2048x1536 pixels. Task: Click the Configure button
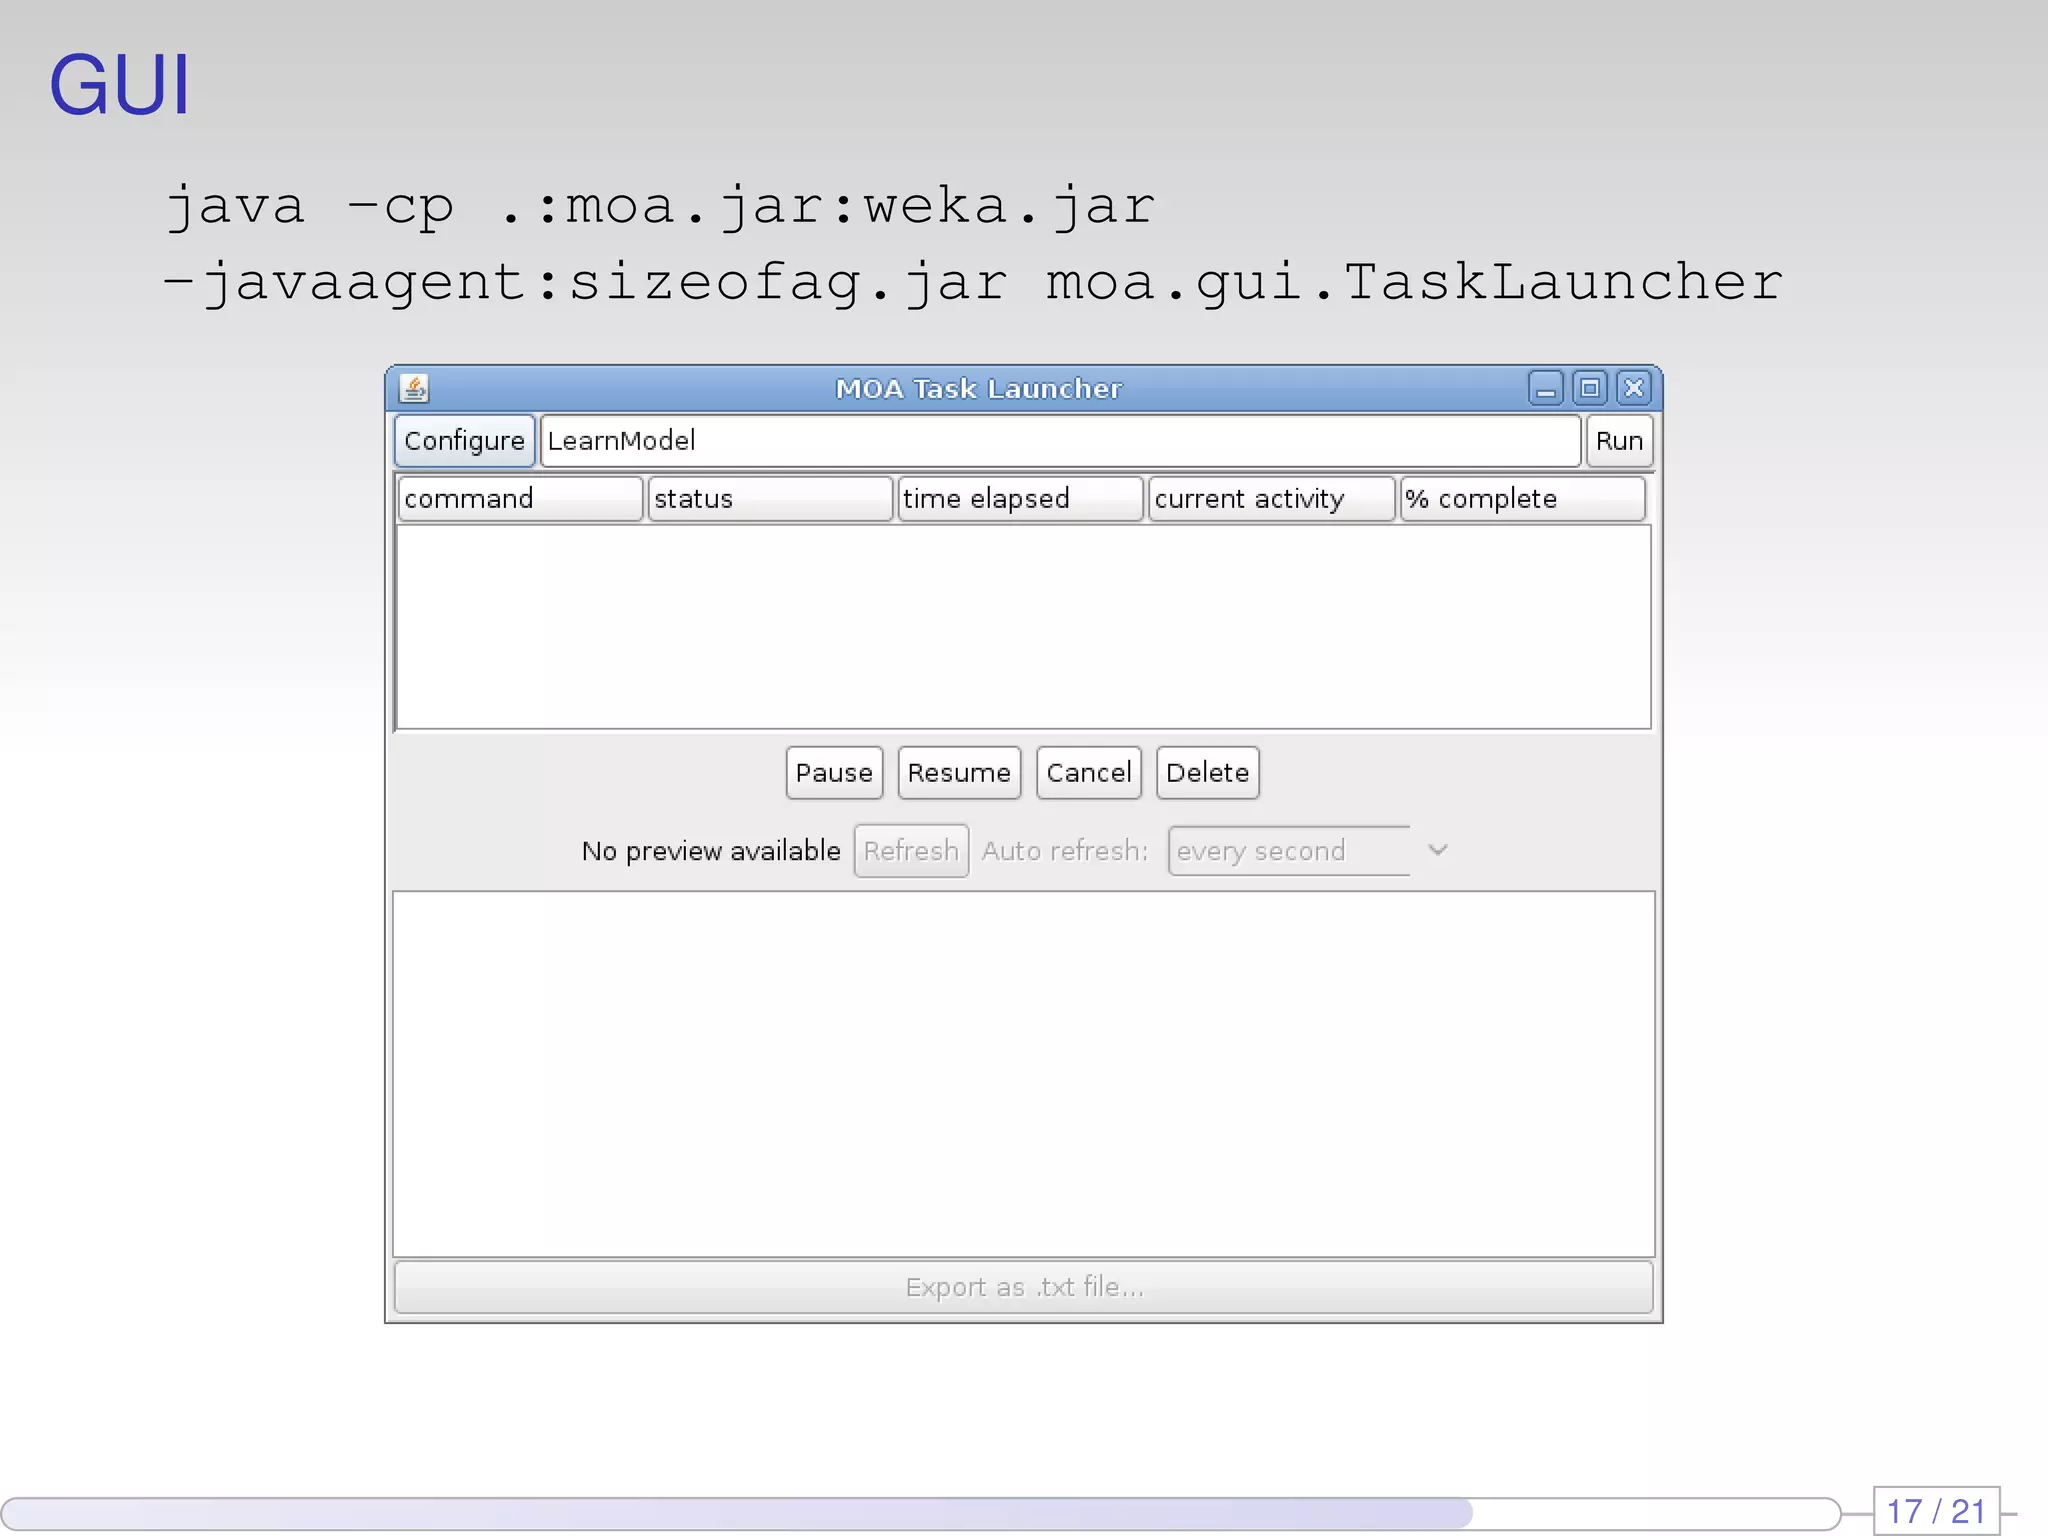[x=464, y=441]
